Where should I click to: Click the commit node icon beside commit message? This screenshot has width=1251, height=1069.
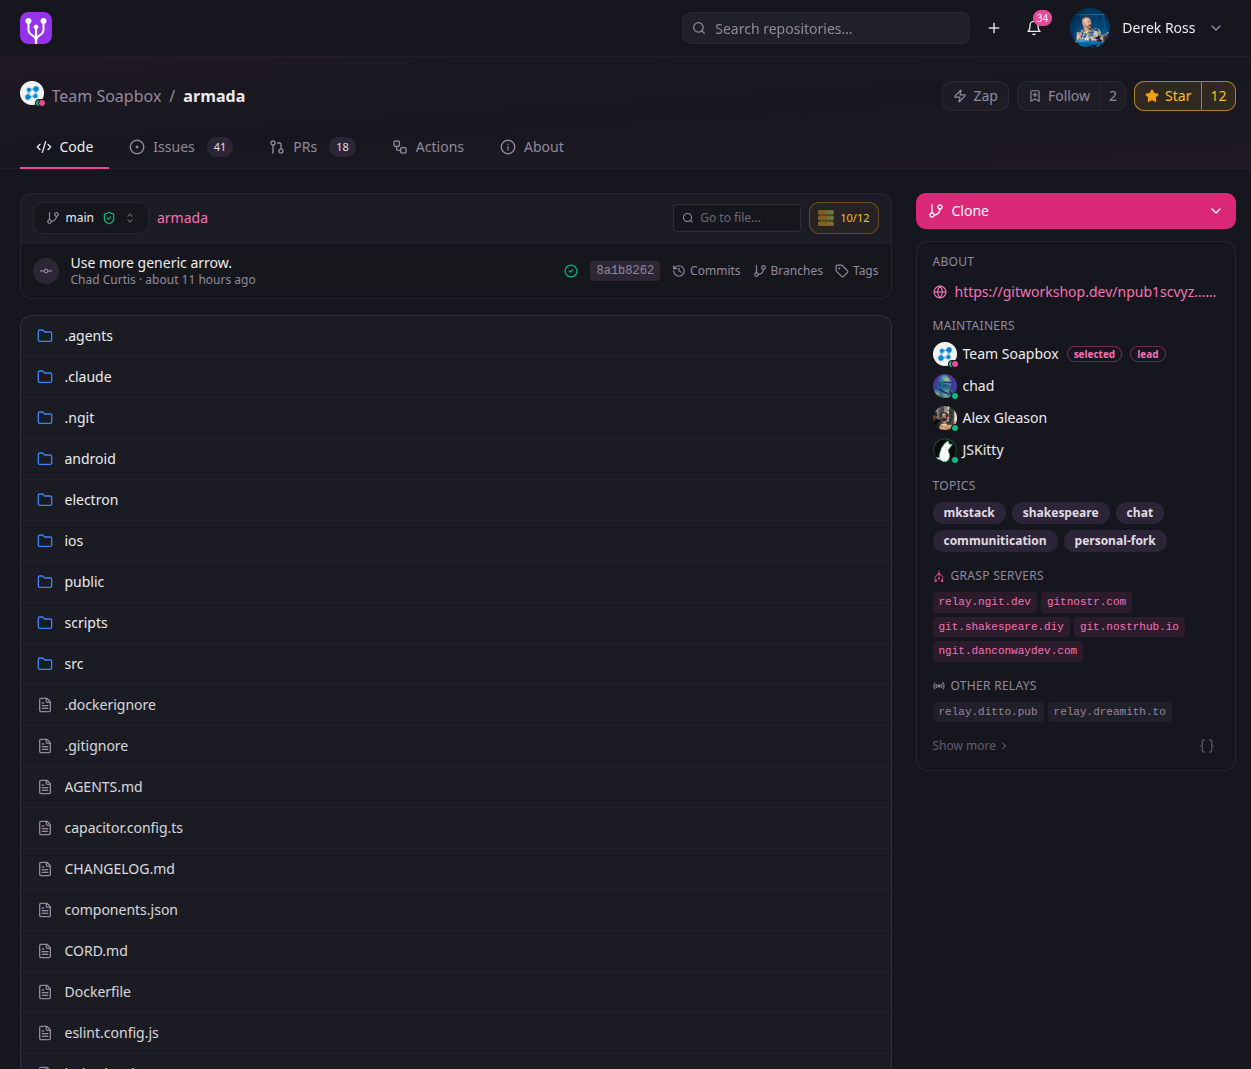click(46, 271)
